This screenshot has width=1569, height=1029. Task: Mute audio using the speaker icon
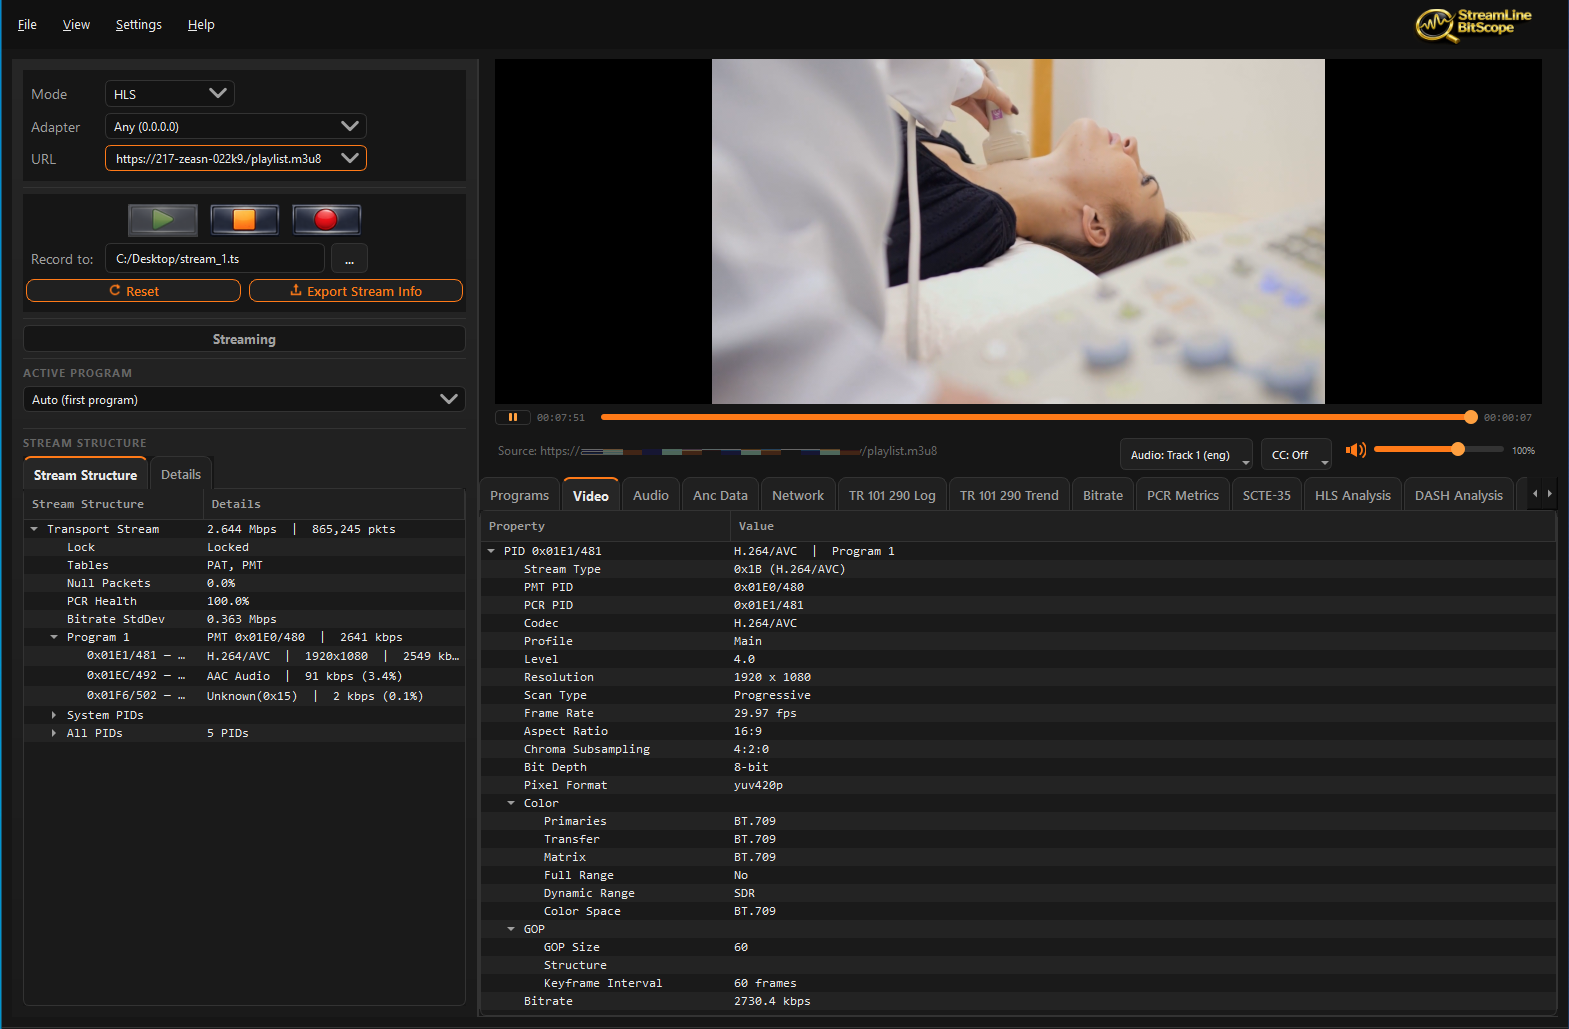click(1355, 450)
